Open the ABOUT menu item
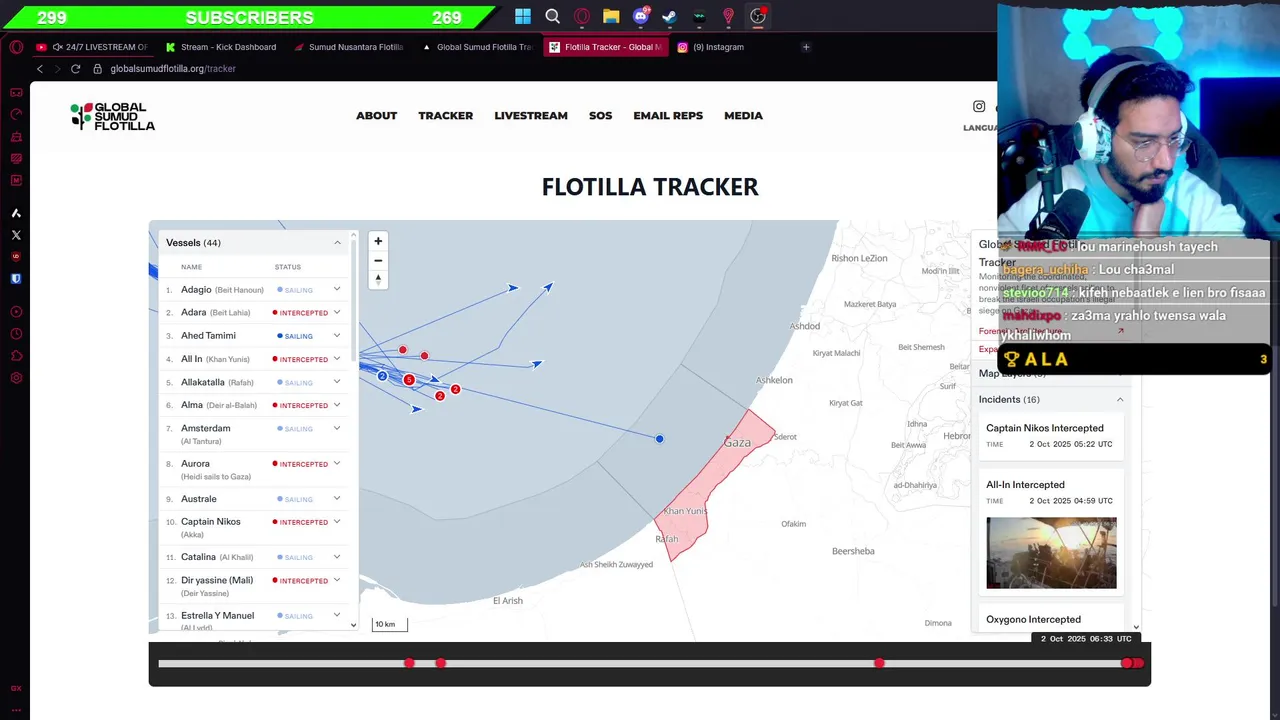The height and width of the screenshot is (720, 1280). (376, 116)
